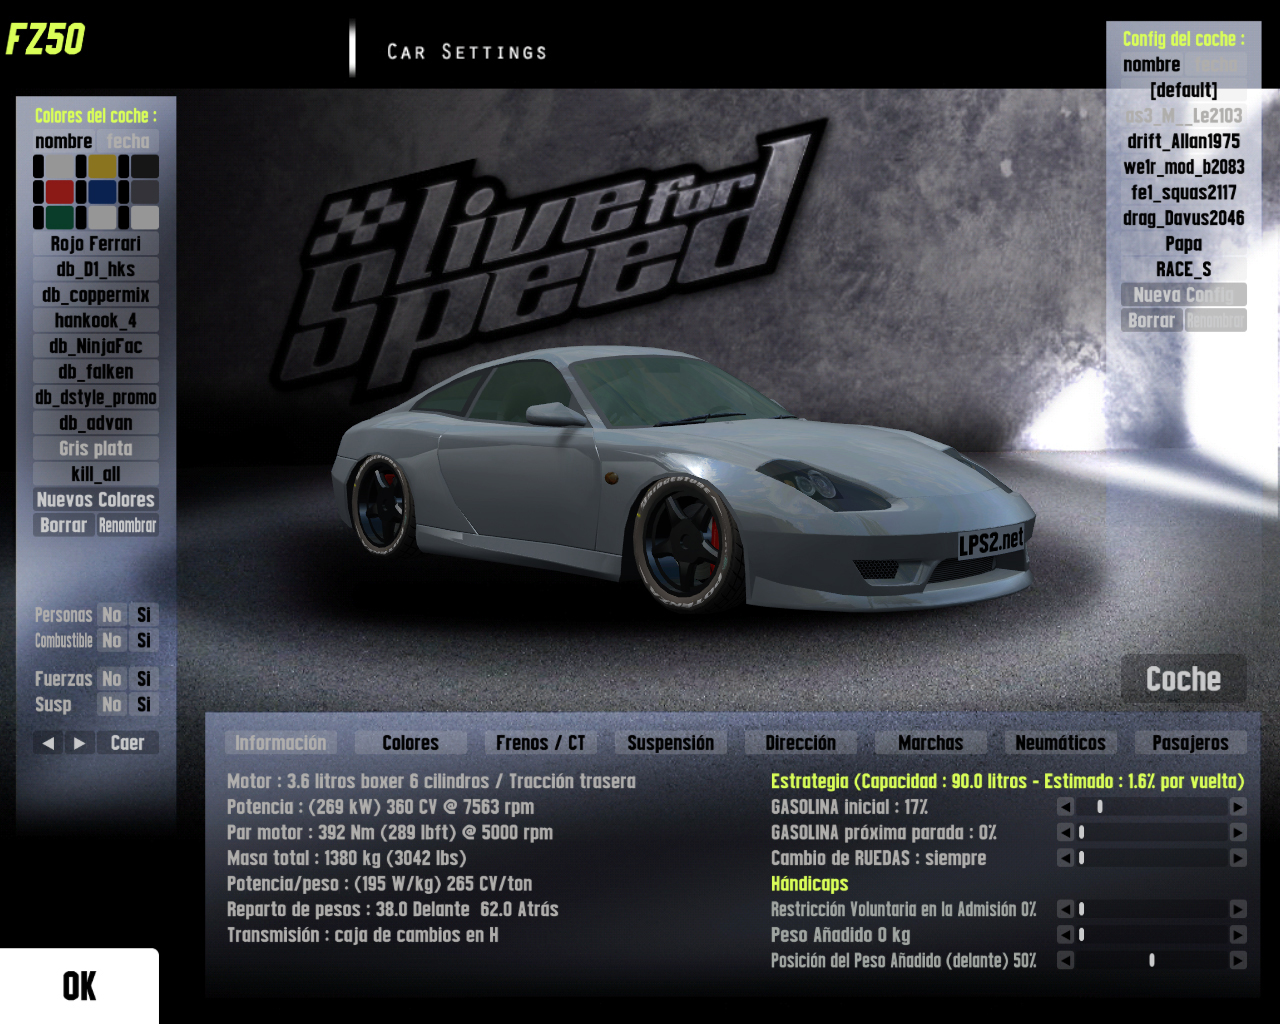Decrease Restricción Voluntaria en la Admisión

coord(1066,909)
